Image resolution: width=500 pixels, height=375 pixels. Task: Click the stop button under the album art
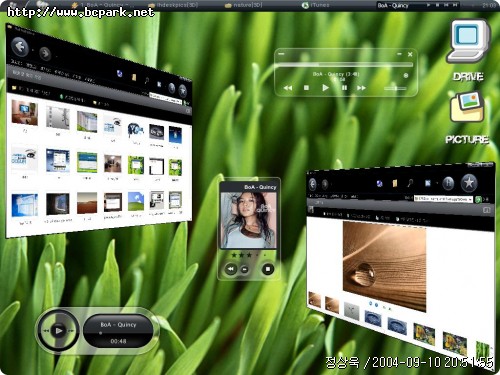268,269
